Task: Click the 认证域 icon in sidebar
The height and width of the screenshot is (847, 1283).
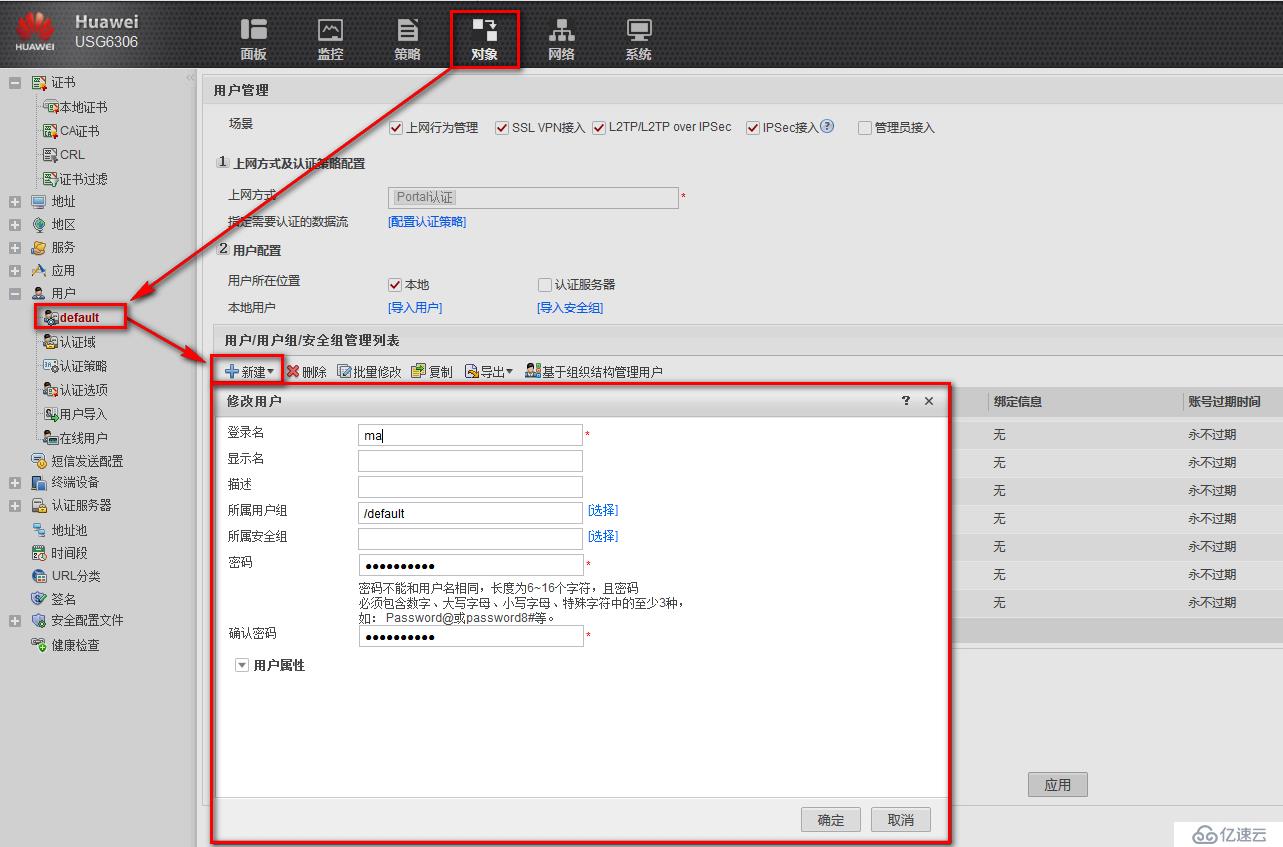Action: (x=51, y=342)
